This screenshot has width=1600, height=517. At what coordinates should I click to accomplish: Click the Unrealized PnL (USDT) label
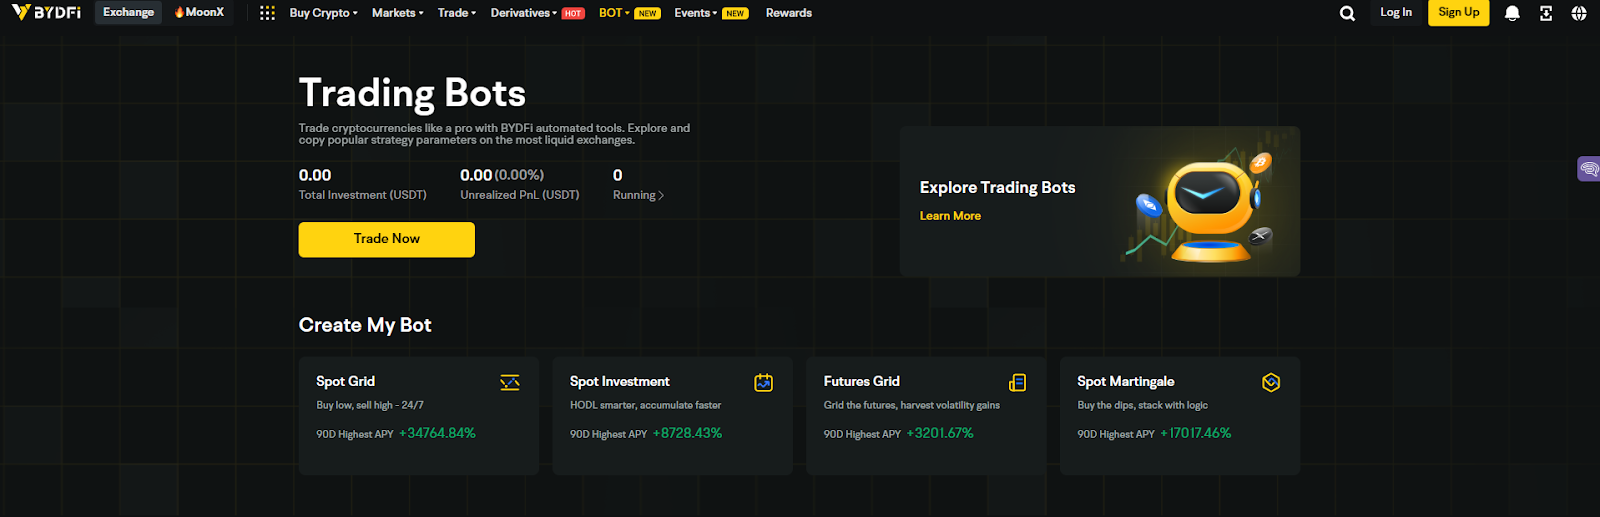(520, 195)
